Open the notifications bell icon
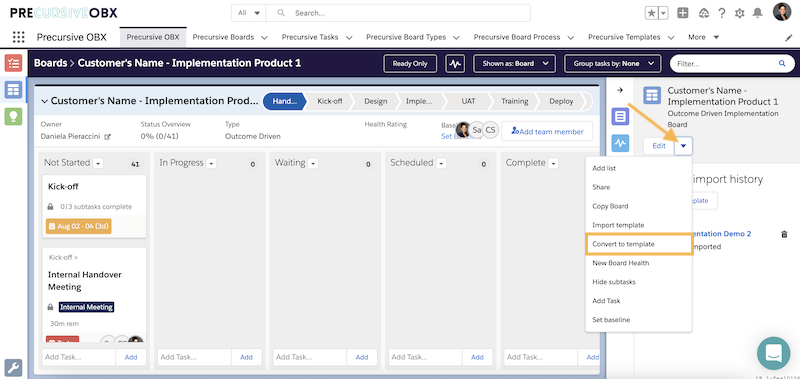This screenshot has height=379, width=800. click(758, 13)
